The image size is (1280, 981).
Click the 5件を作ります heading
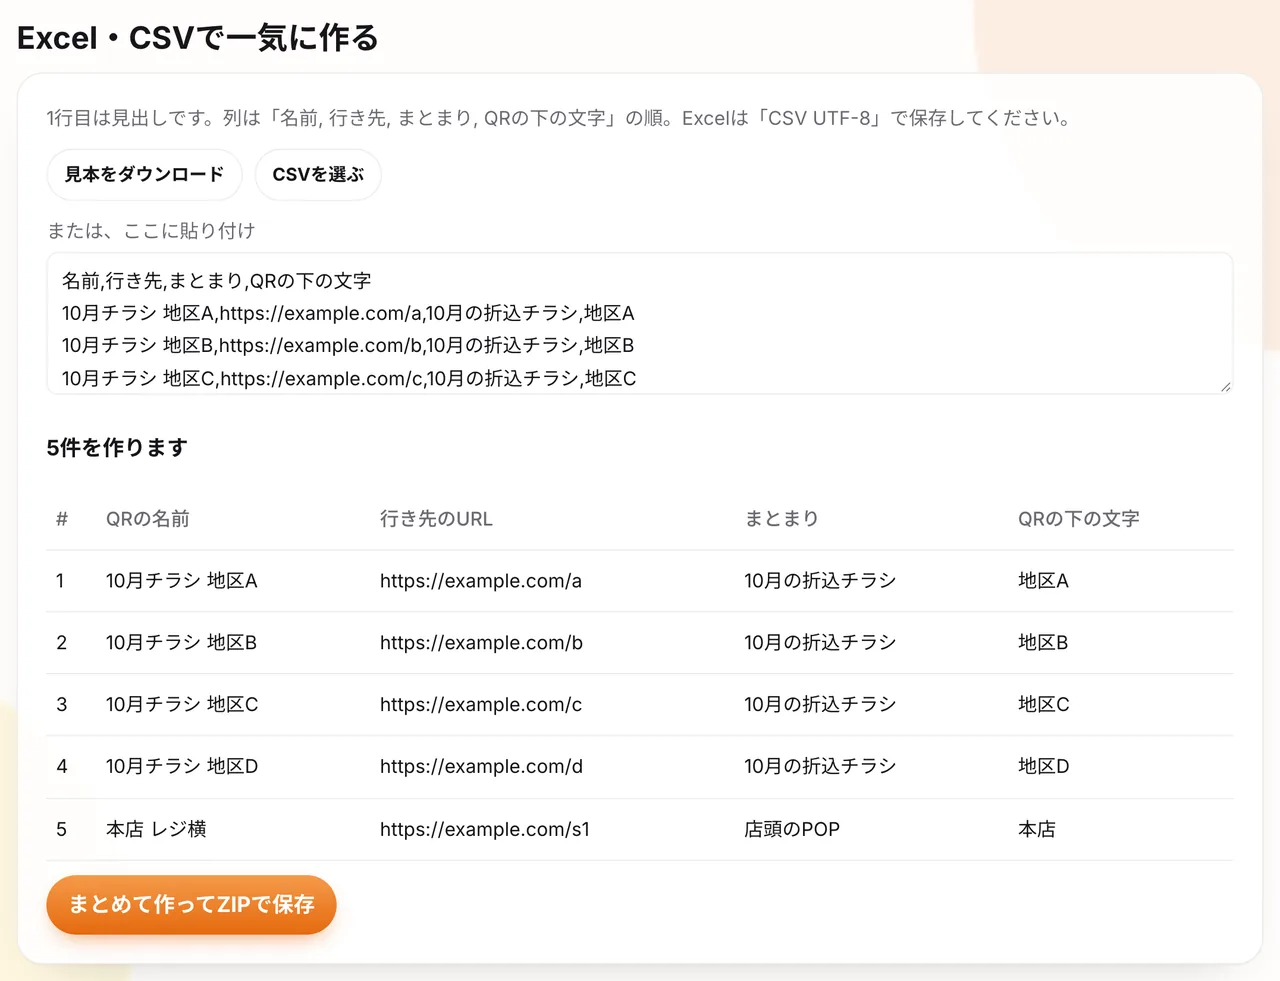117,448
